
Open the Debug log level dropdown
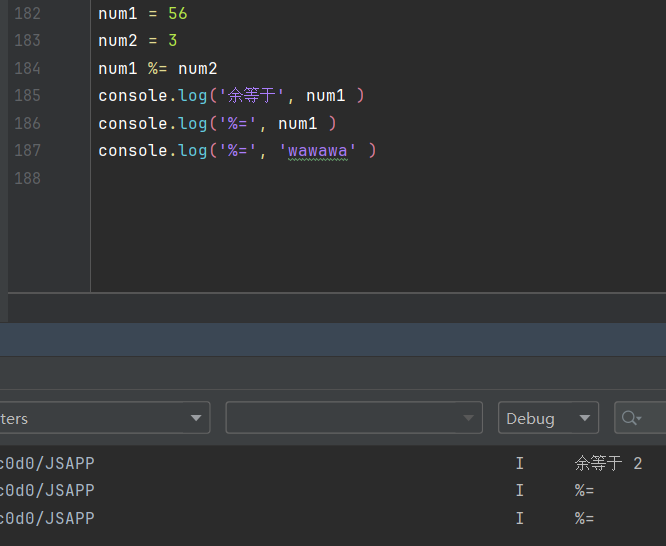pyautogui.click(x=548, y=418)
